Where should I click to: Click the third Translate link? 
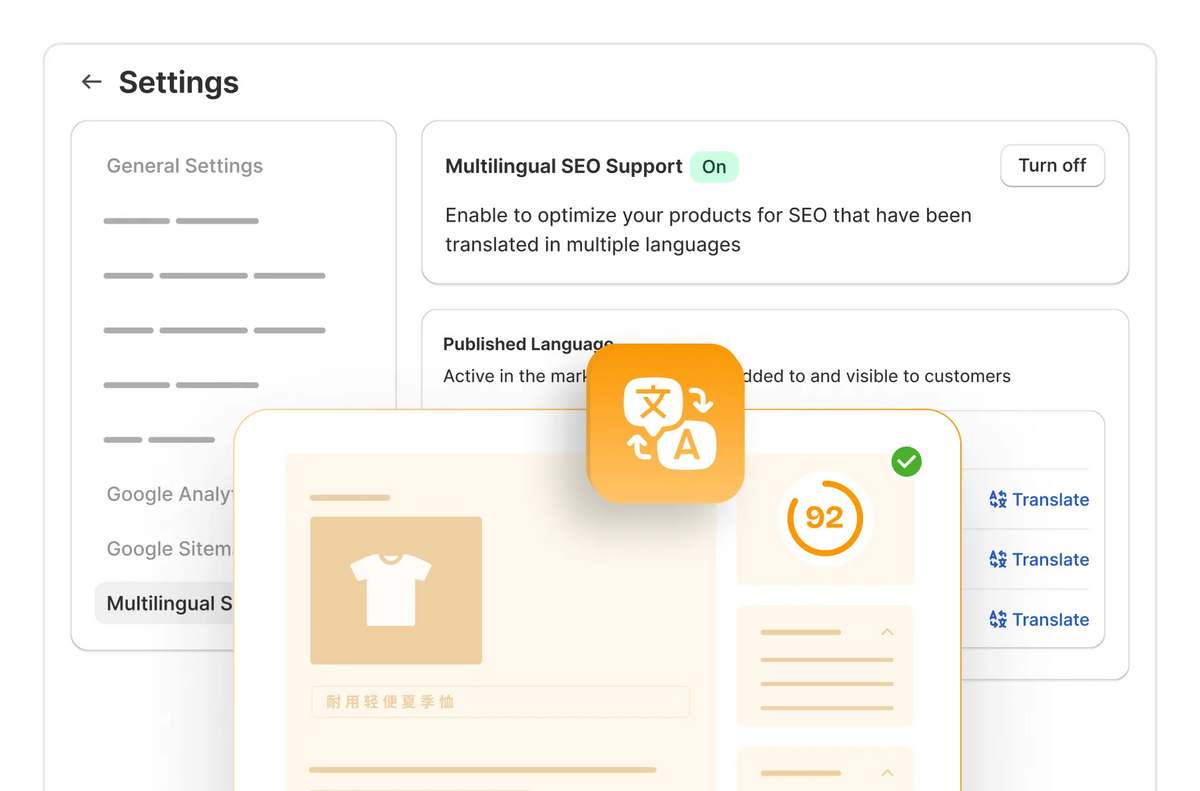(1039, 619)
